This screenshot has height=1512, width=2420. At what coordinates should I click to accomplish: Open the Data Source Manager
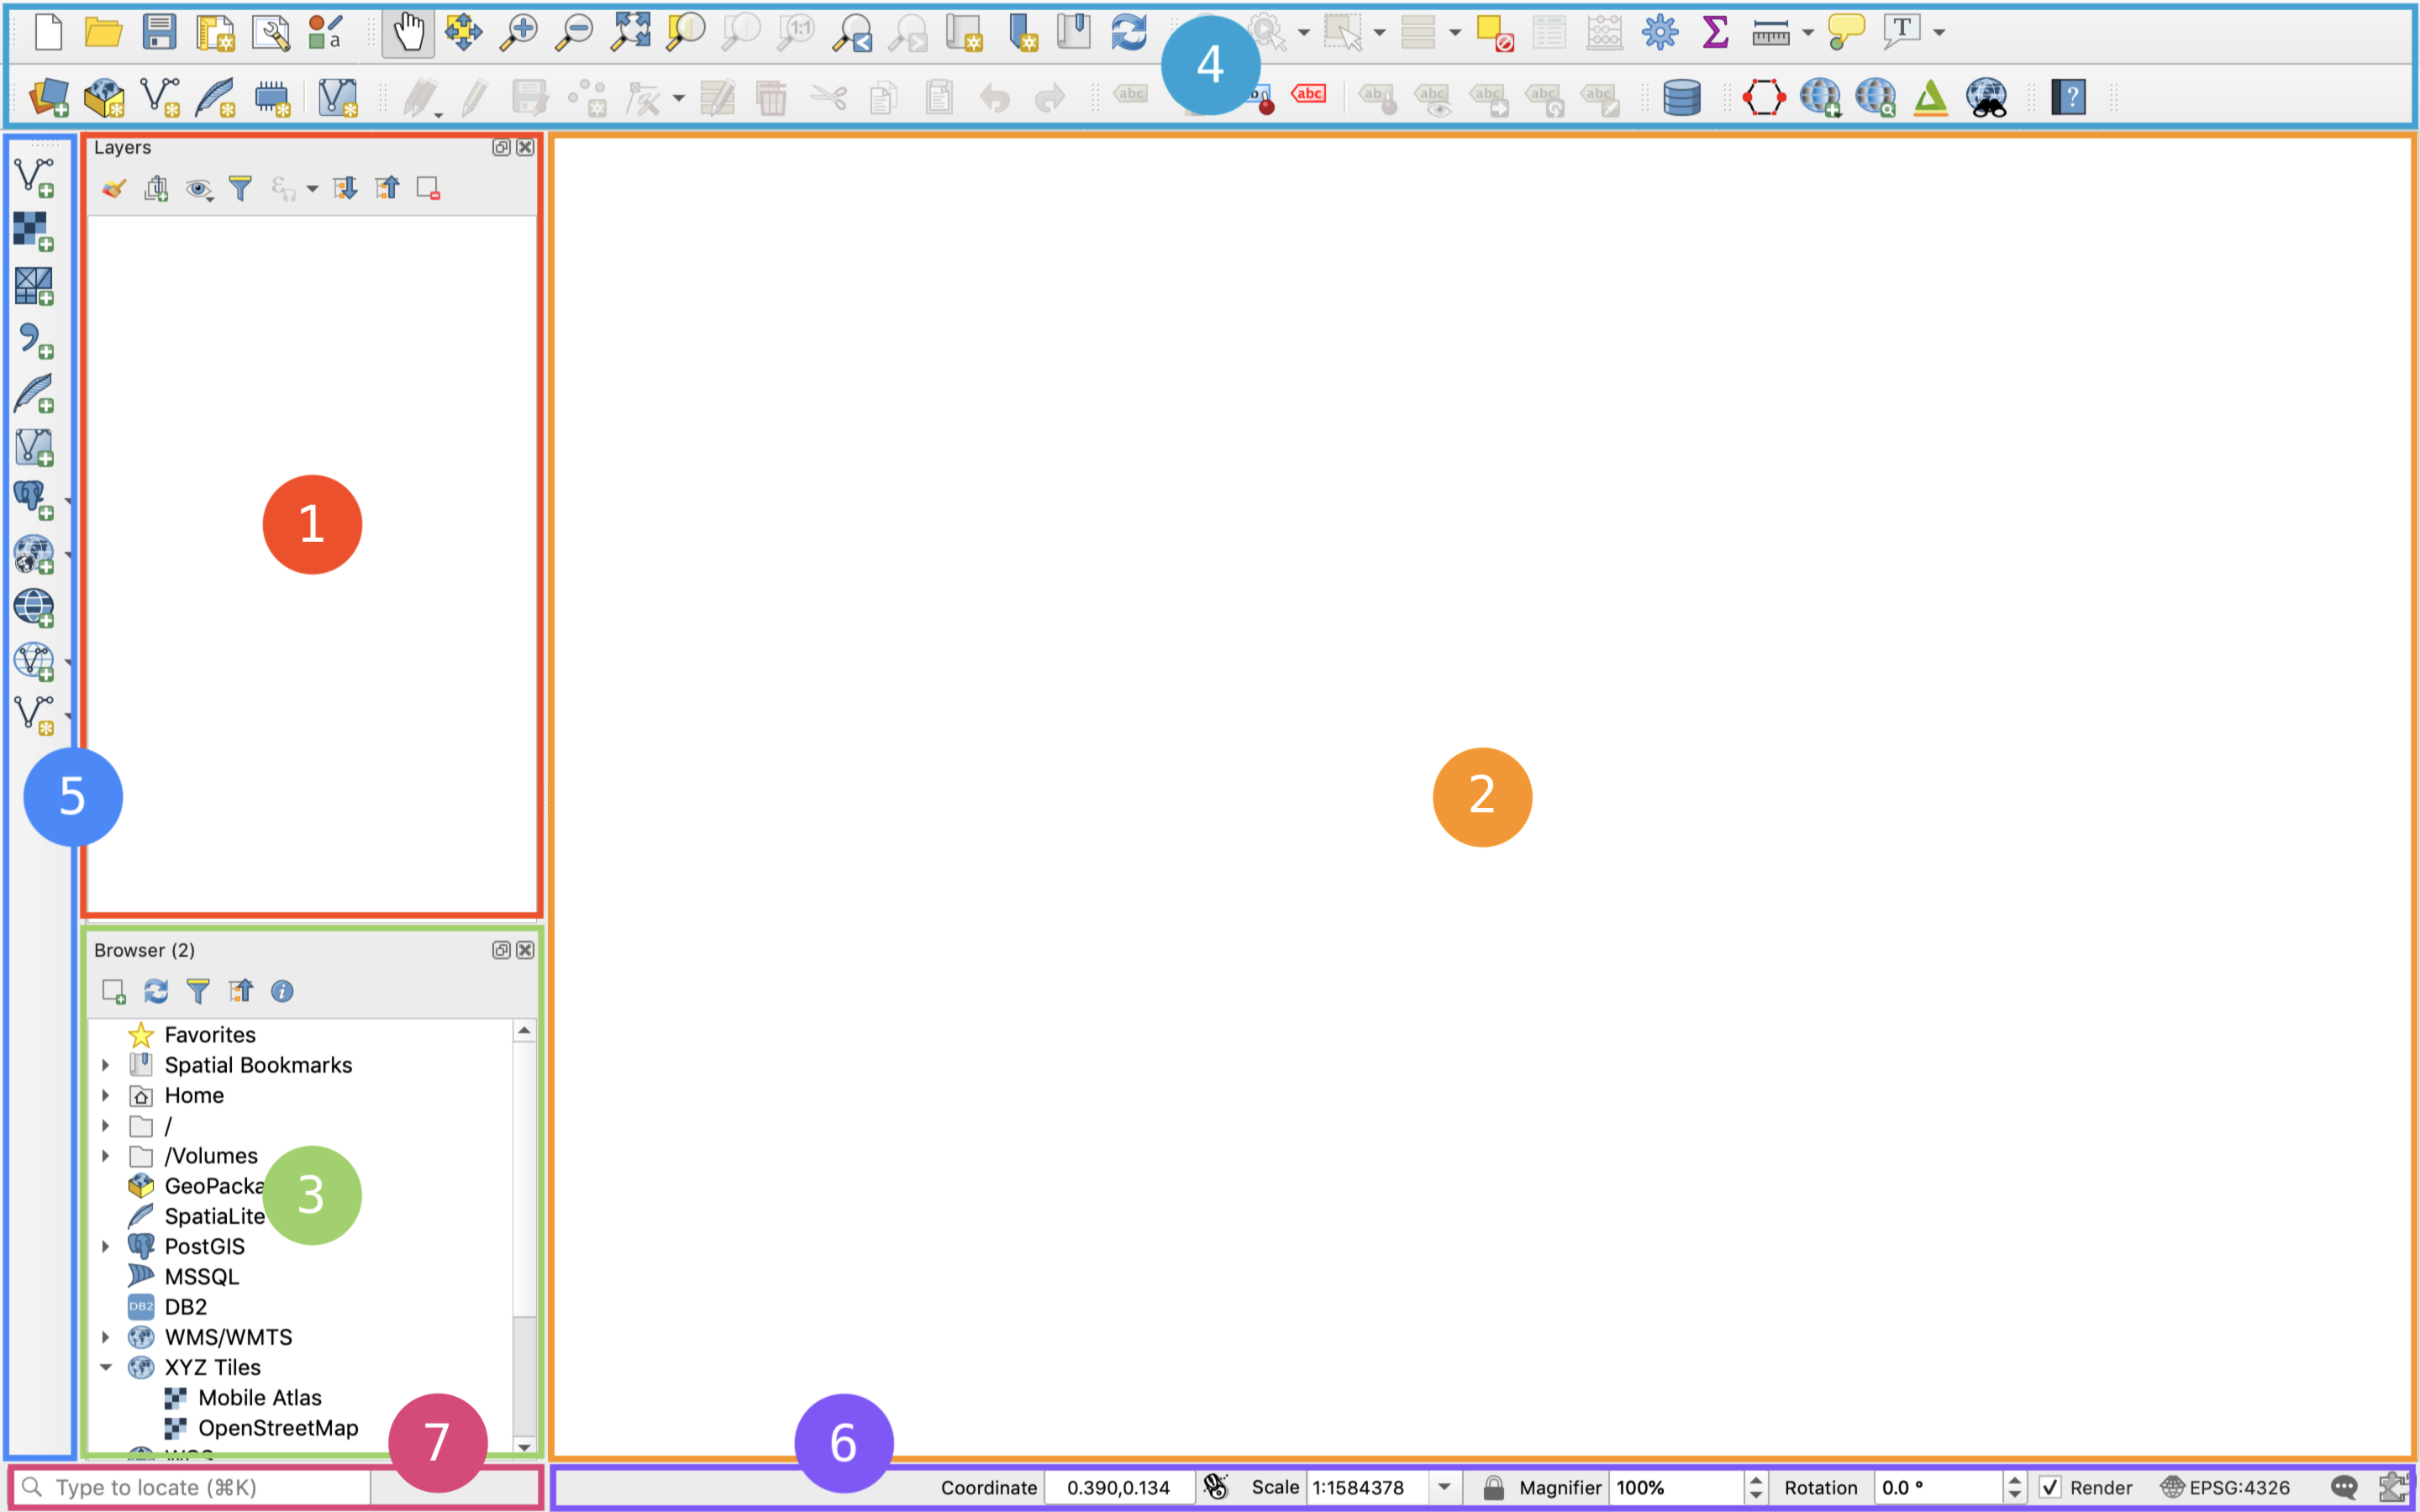click(x=48, y=97)
